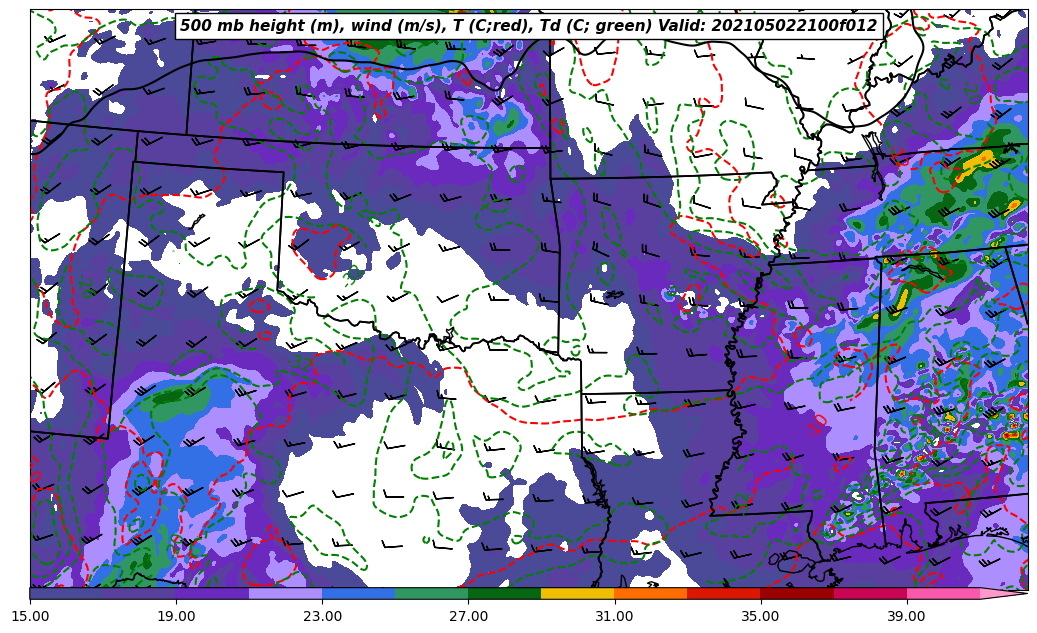Click the 23.00 colorbar tick label

tap(322, 617)
